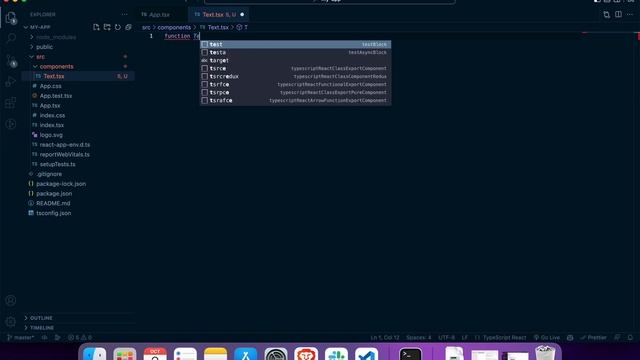Choose the 'tsrcredux' snippet suggestion
Image resolution: width=640 pixels, height=360 pixels.
tap(296, 76)
